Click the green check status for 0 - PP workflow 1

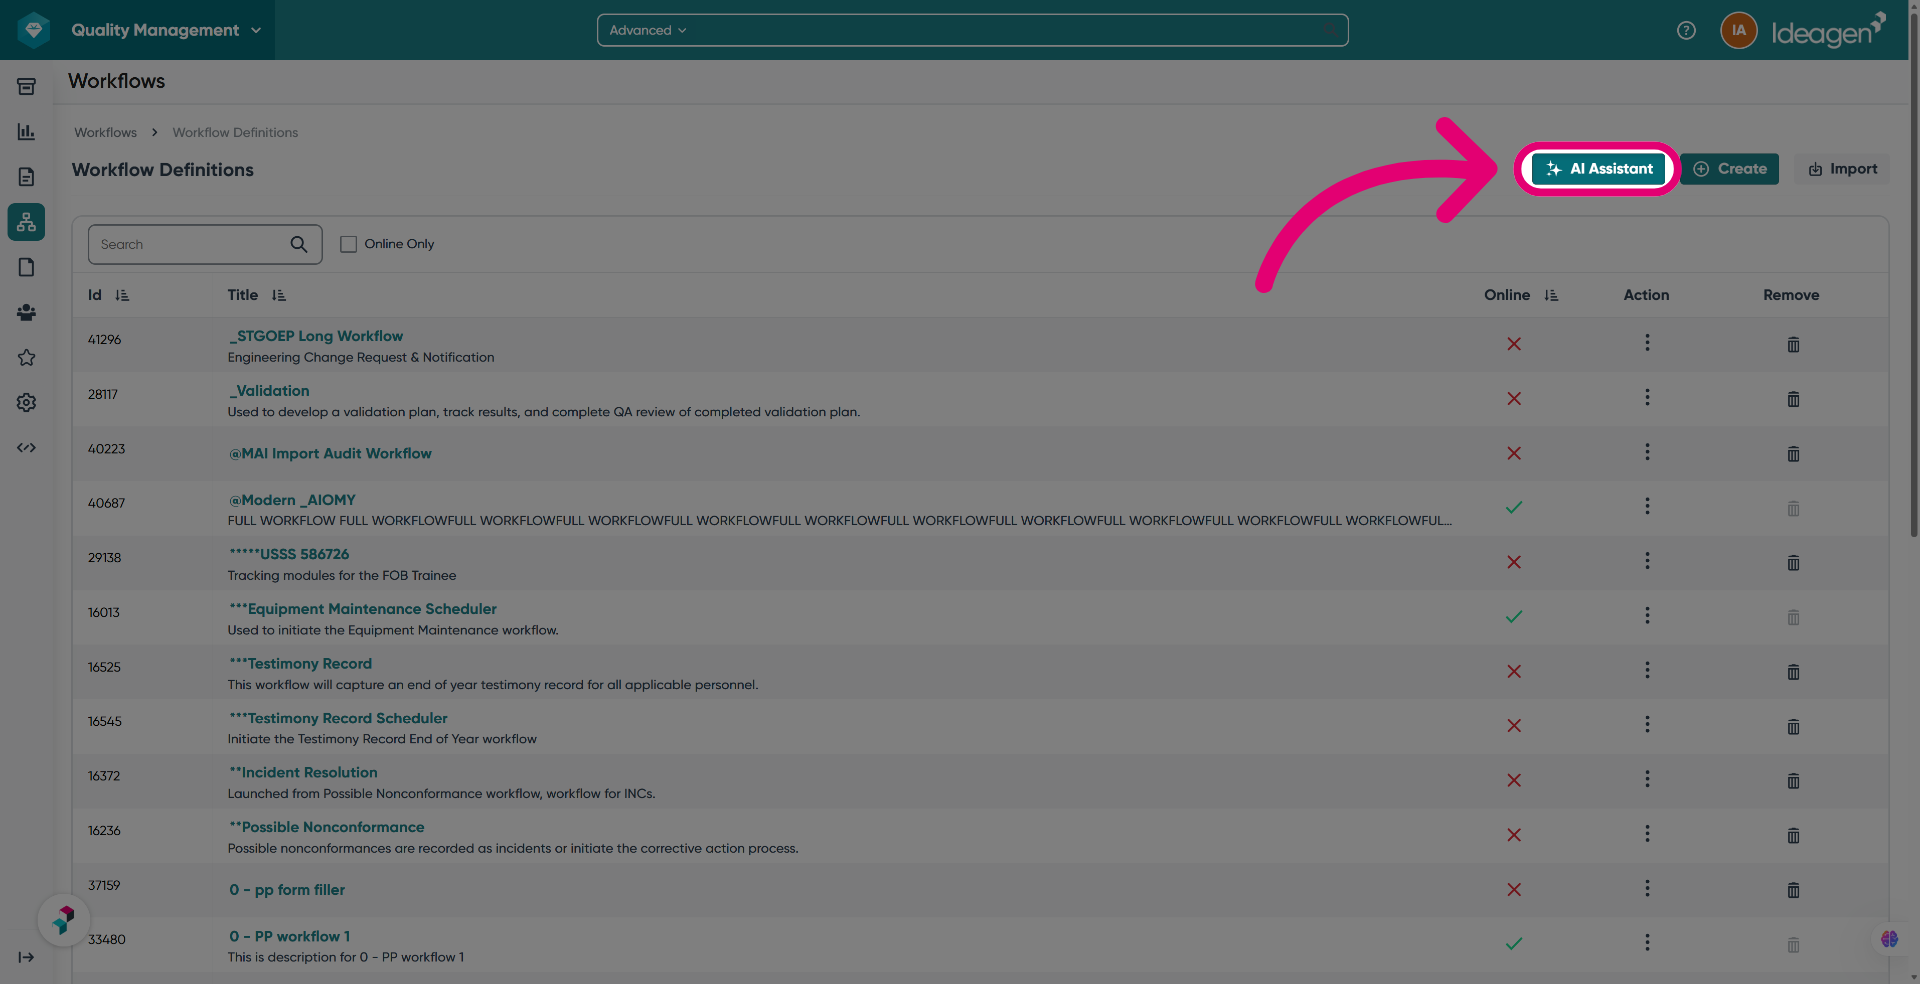pos(1514,944)
